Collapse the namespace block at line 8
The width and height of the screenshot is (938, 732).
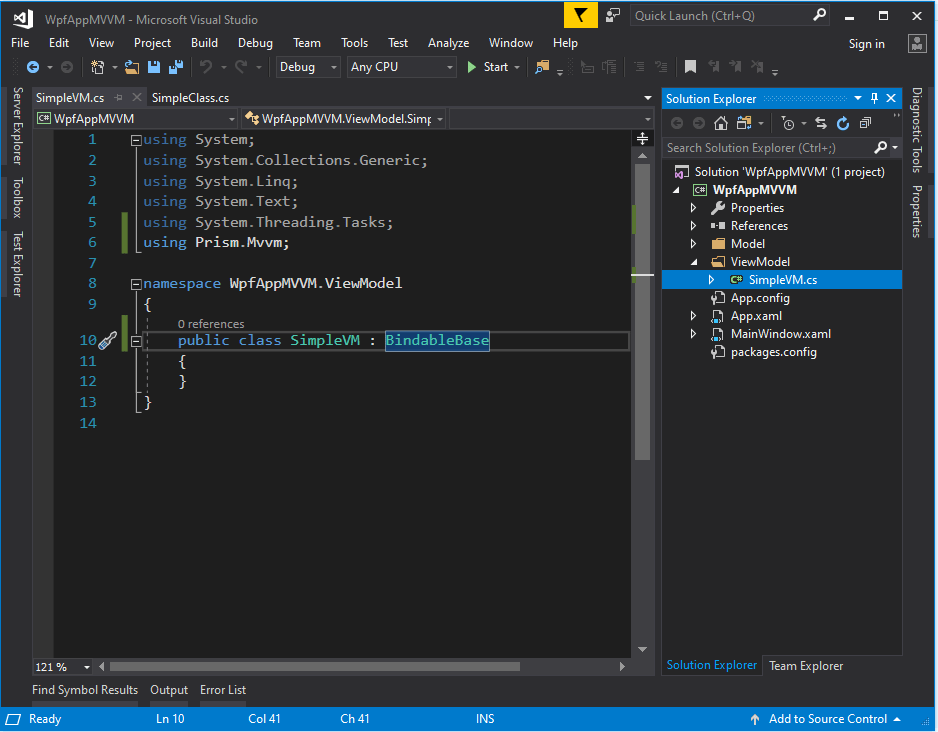point(136,284)
